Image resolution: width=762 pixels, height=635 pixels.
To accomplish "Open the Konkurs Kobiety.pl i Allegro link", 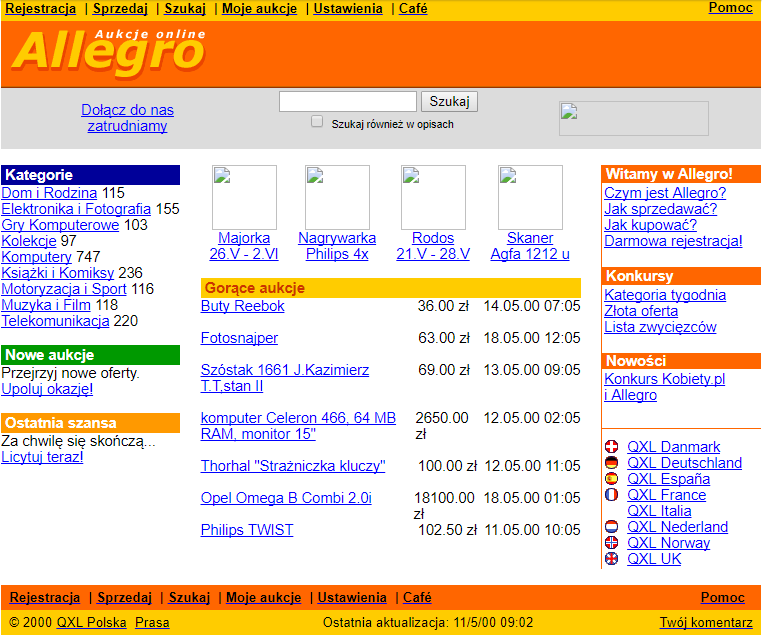I will click(x=665, y=387).
